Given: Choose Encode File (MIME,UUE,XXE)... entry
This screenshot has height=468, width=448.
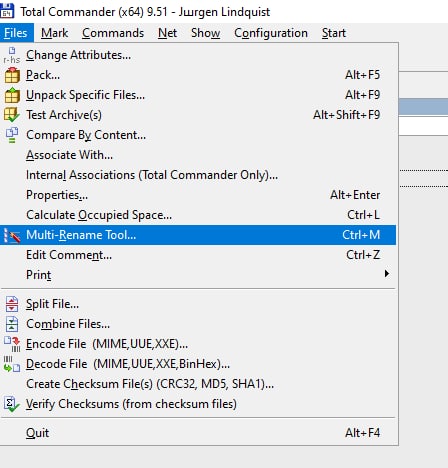Looking at the screenshot, I should click(198, 344).
